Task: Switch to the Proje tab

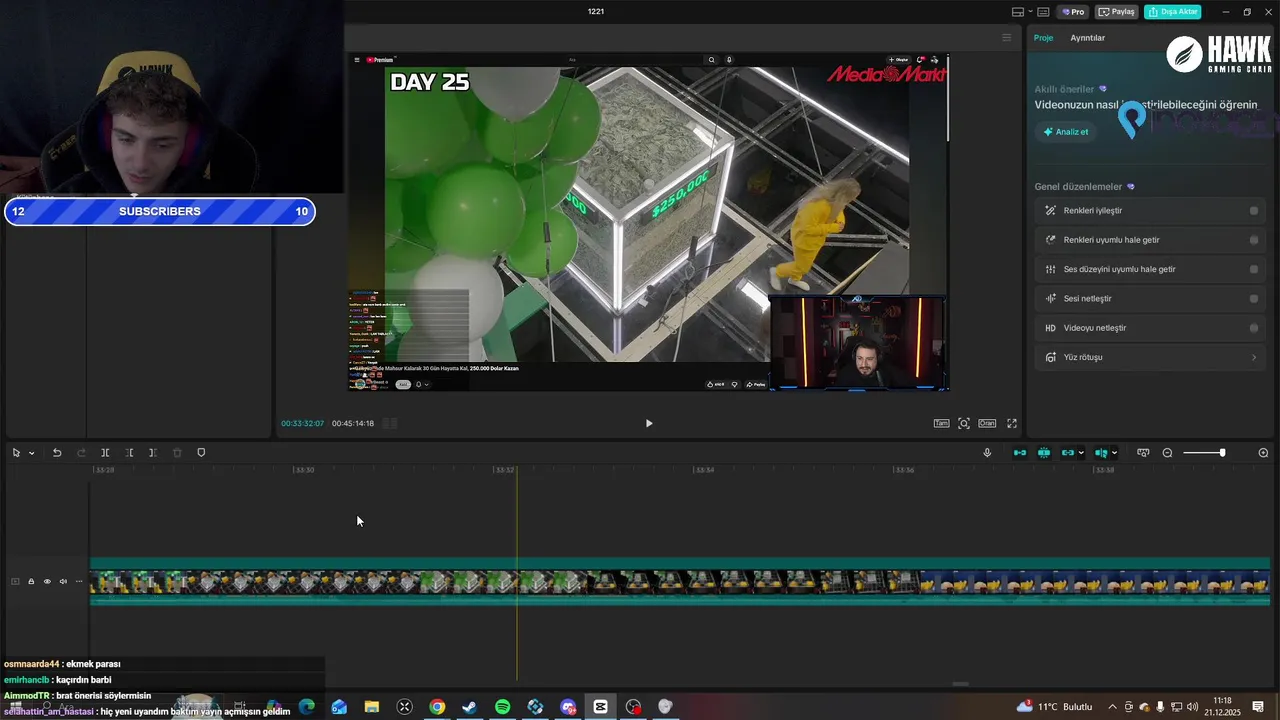Action: [x=1043, y=38]
